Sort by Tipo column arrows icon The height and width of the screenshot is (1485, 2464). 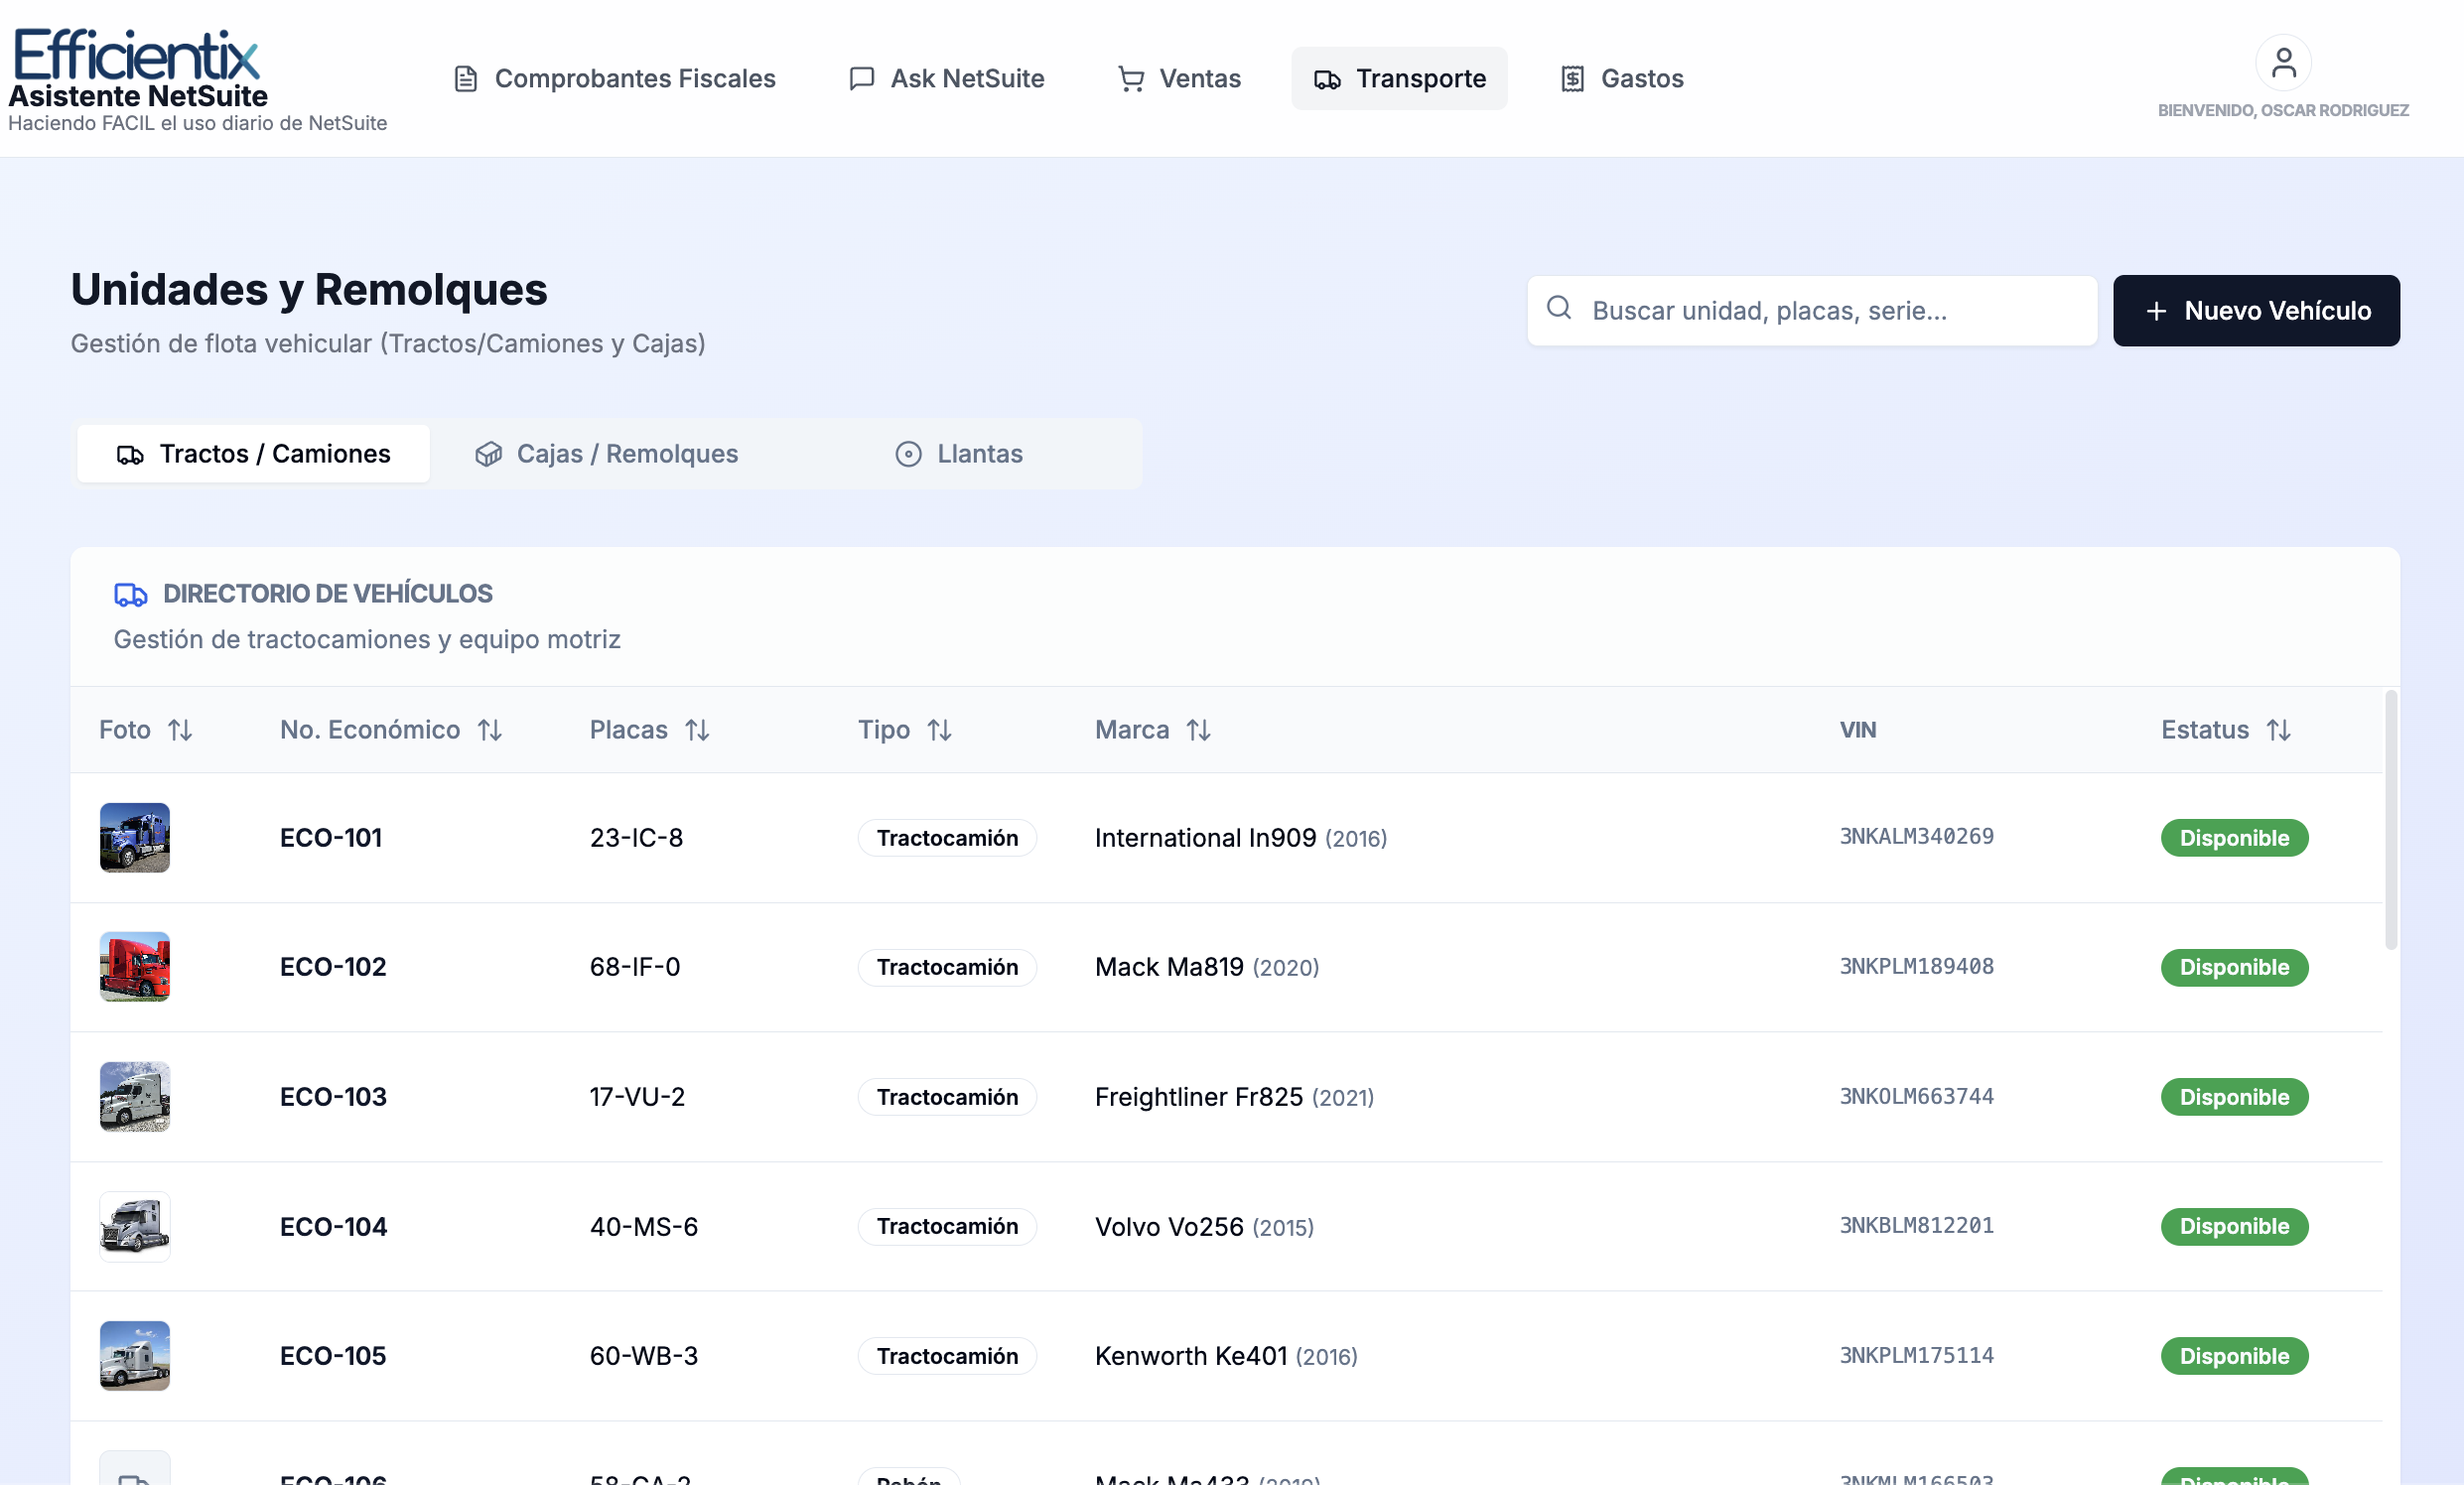(939, 730)
